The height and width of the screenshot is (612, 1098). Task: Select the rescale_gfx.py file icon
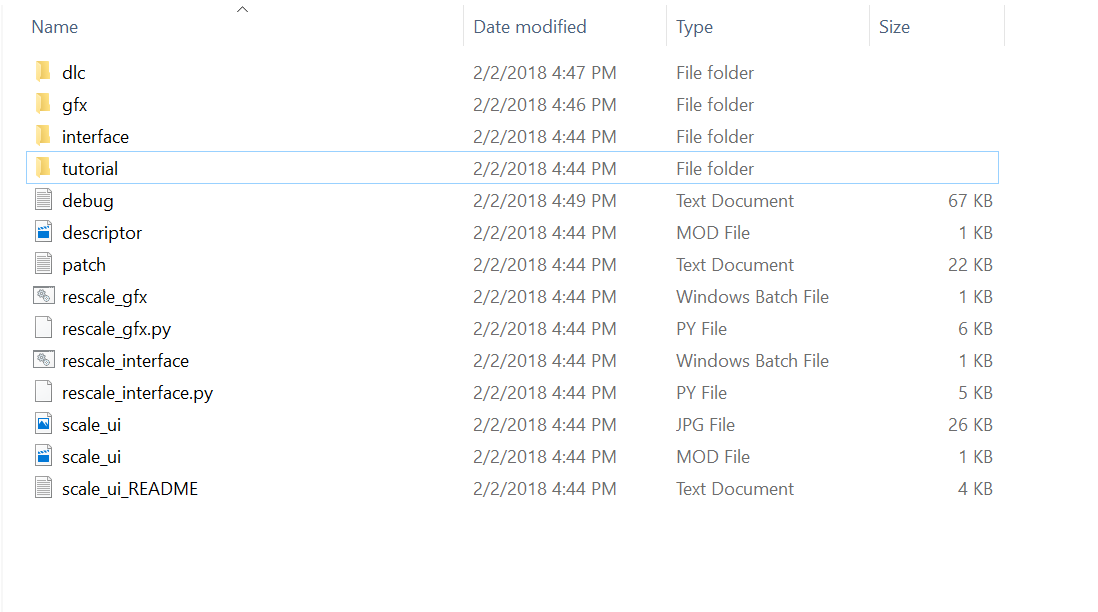[x=43, y=329]
